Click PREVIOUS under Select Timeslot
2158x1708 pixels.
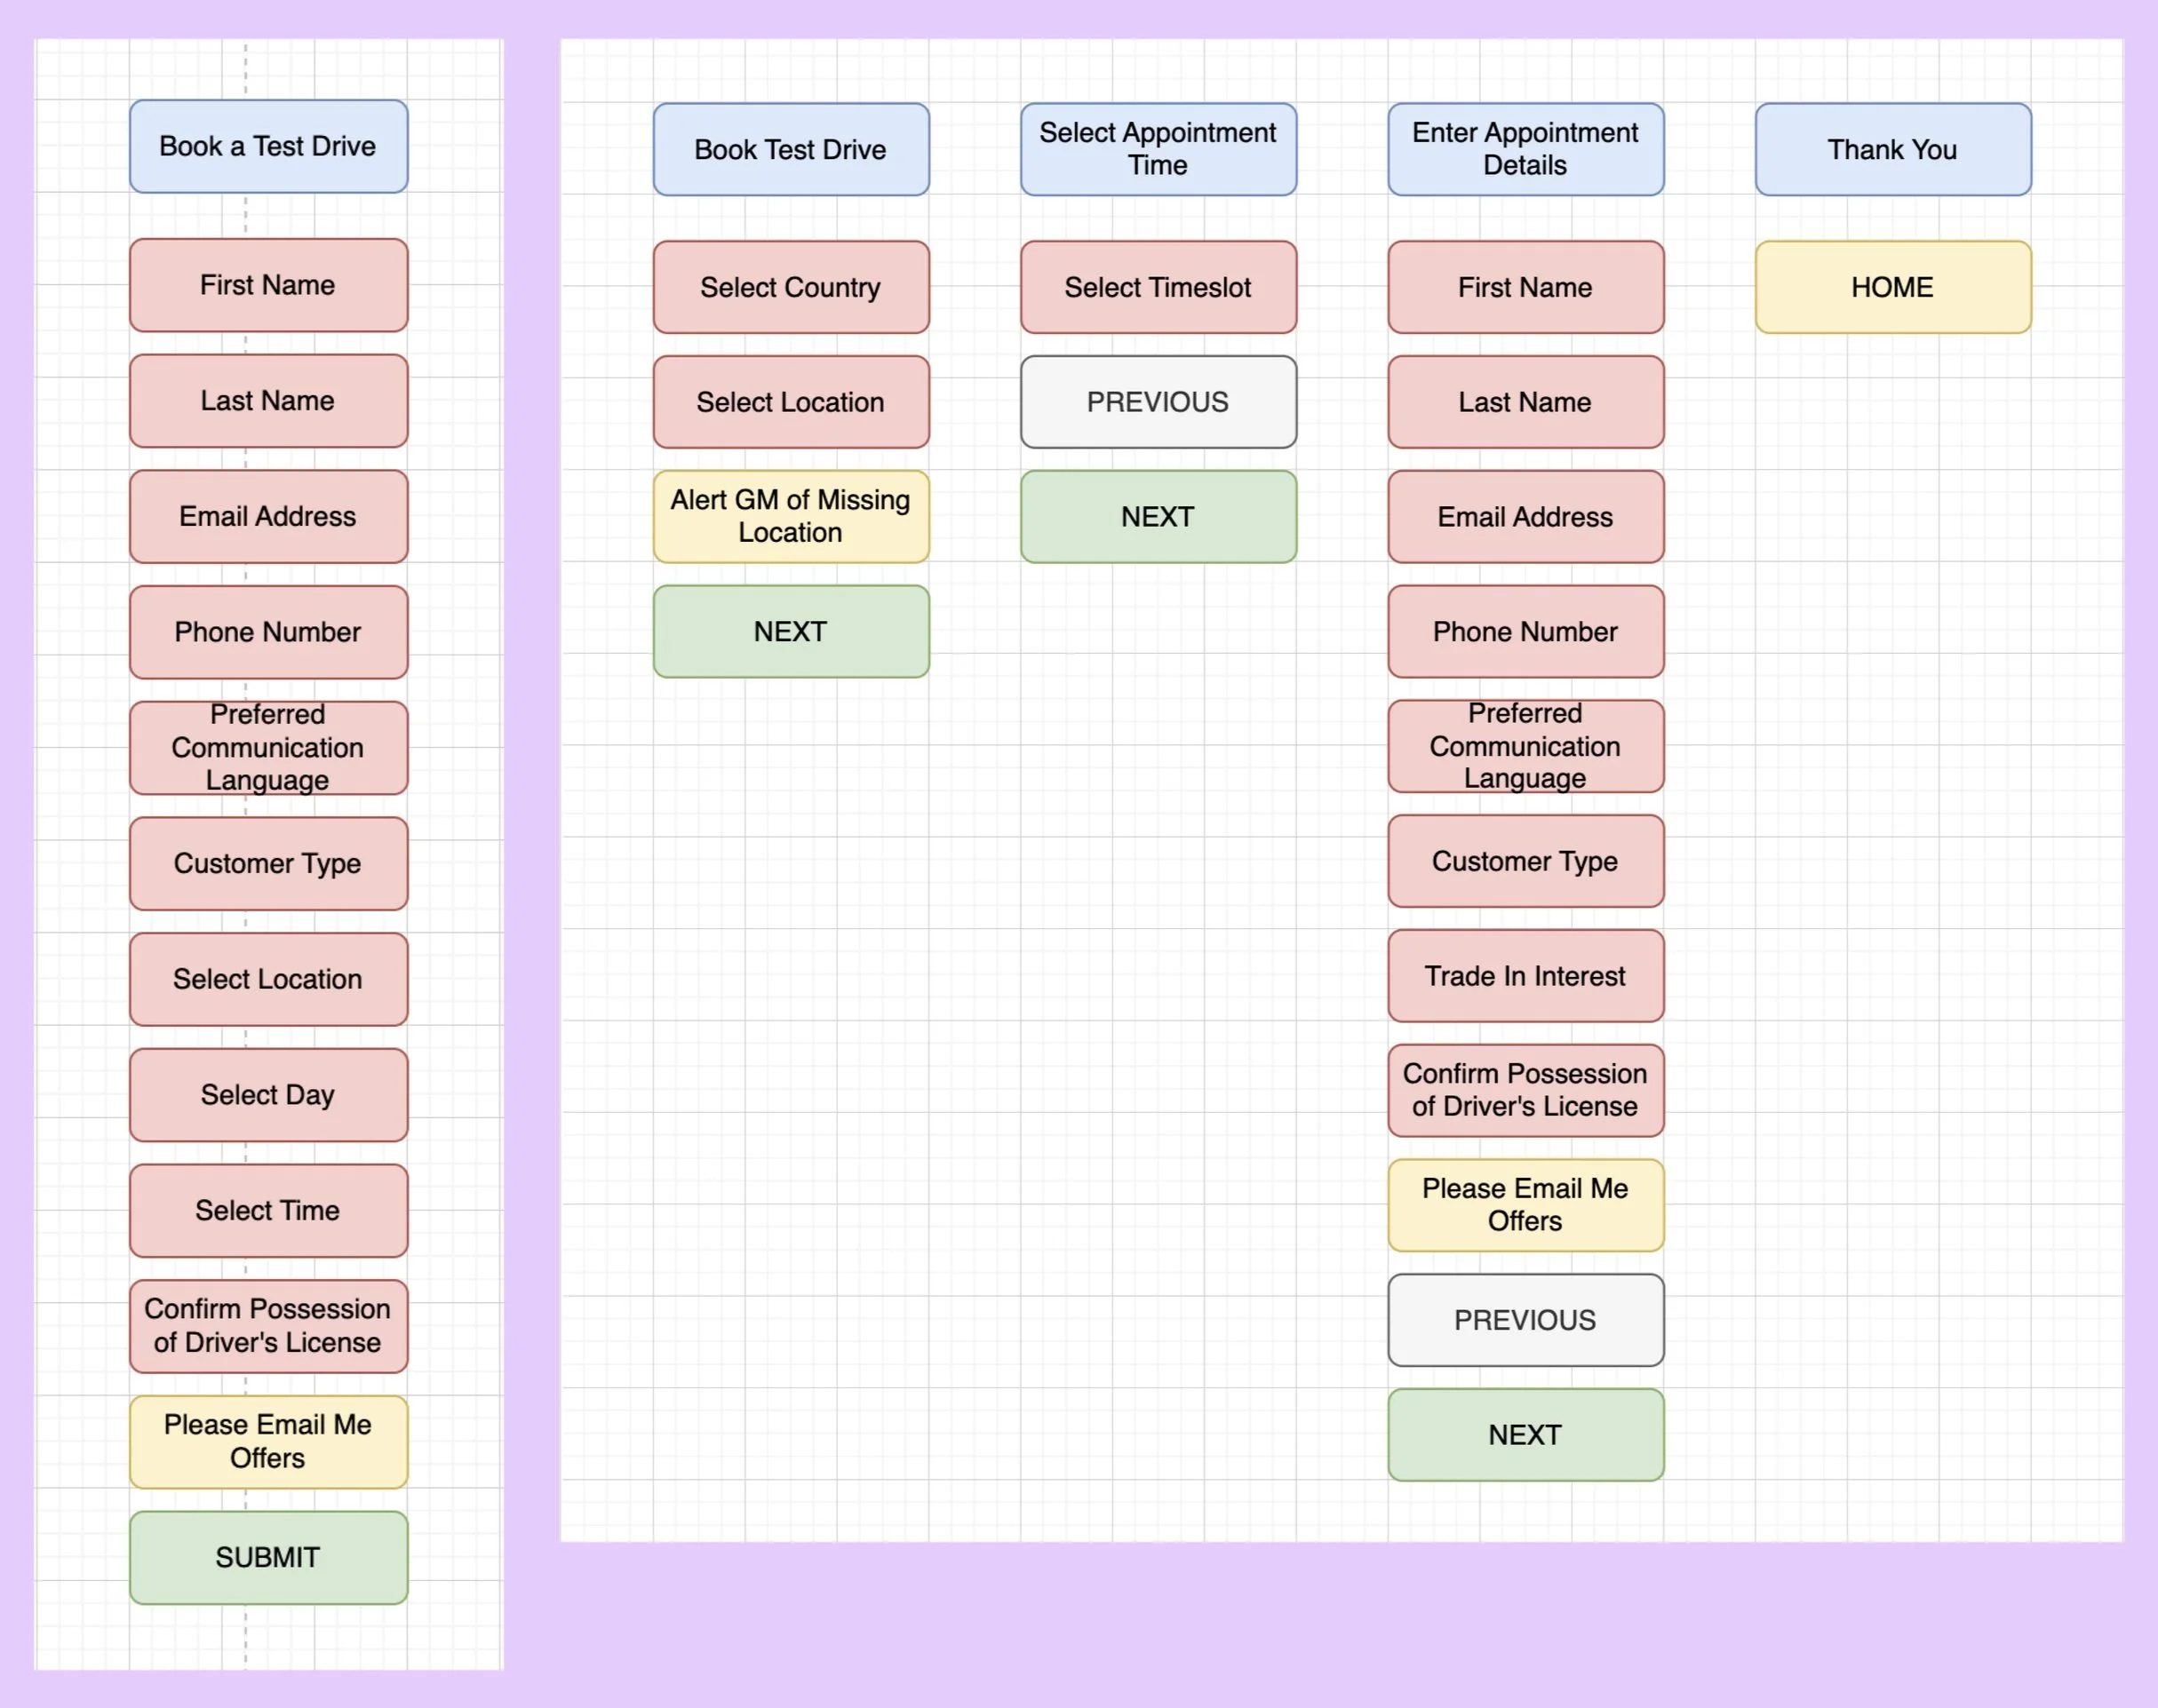click(x=1157, y=402)
